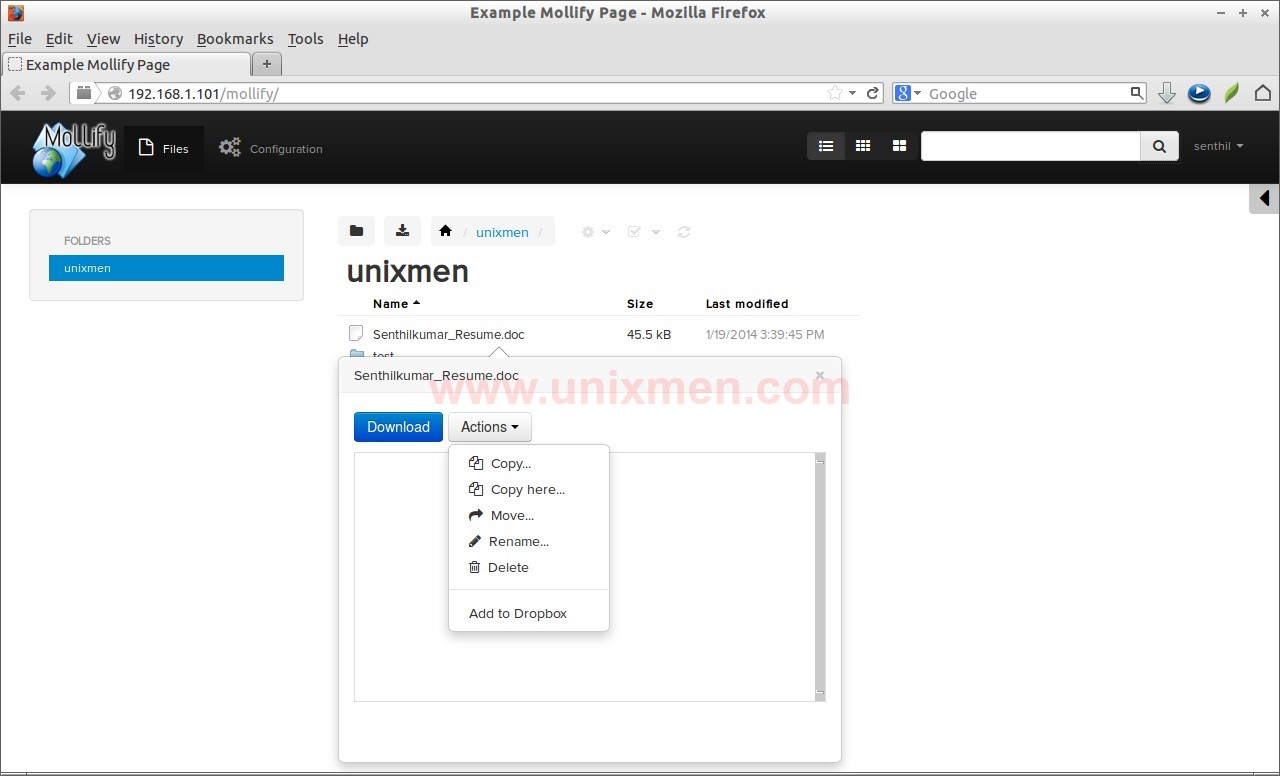Refresh the folder listing
The height and width of the screenshot is (776, 1280).
tap(684, 232)
